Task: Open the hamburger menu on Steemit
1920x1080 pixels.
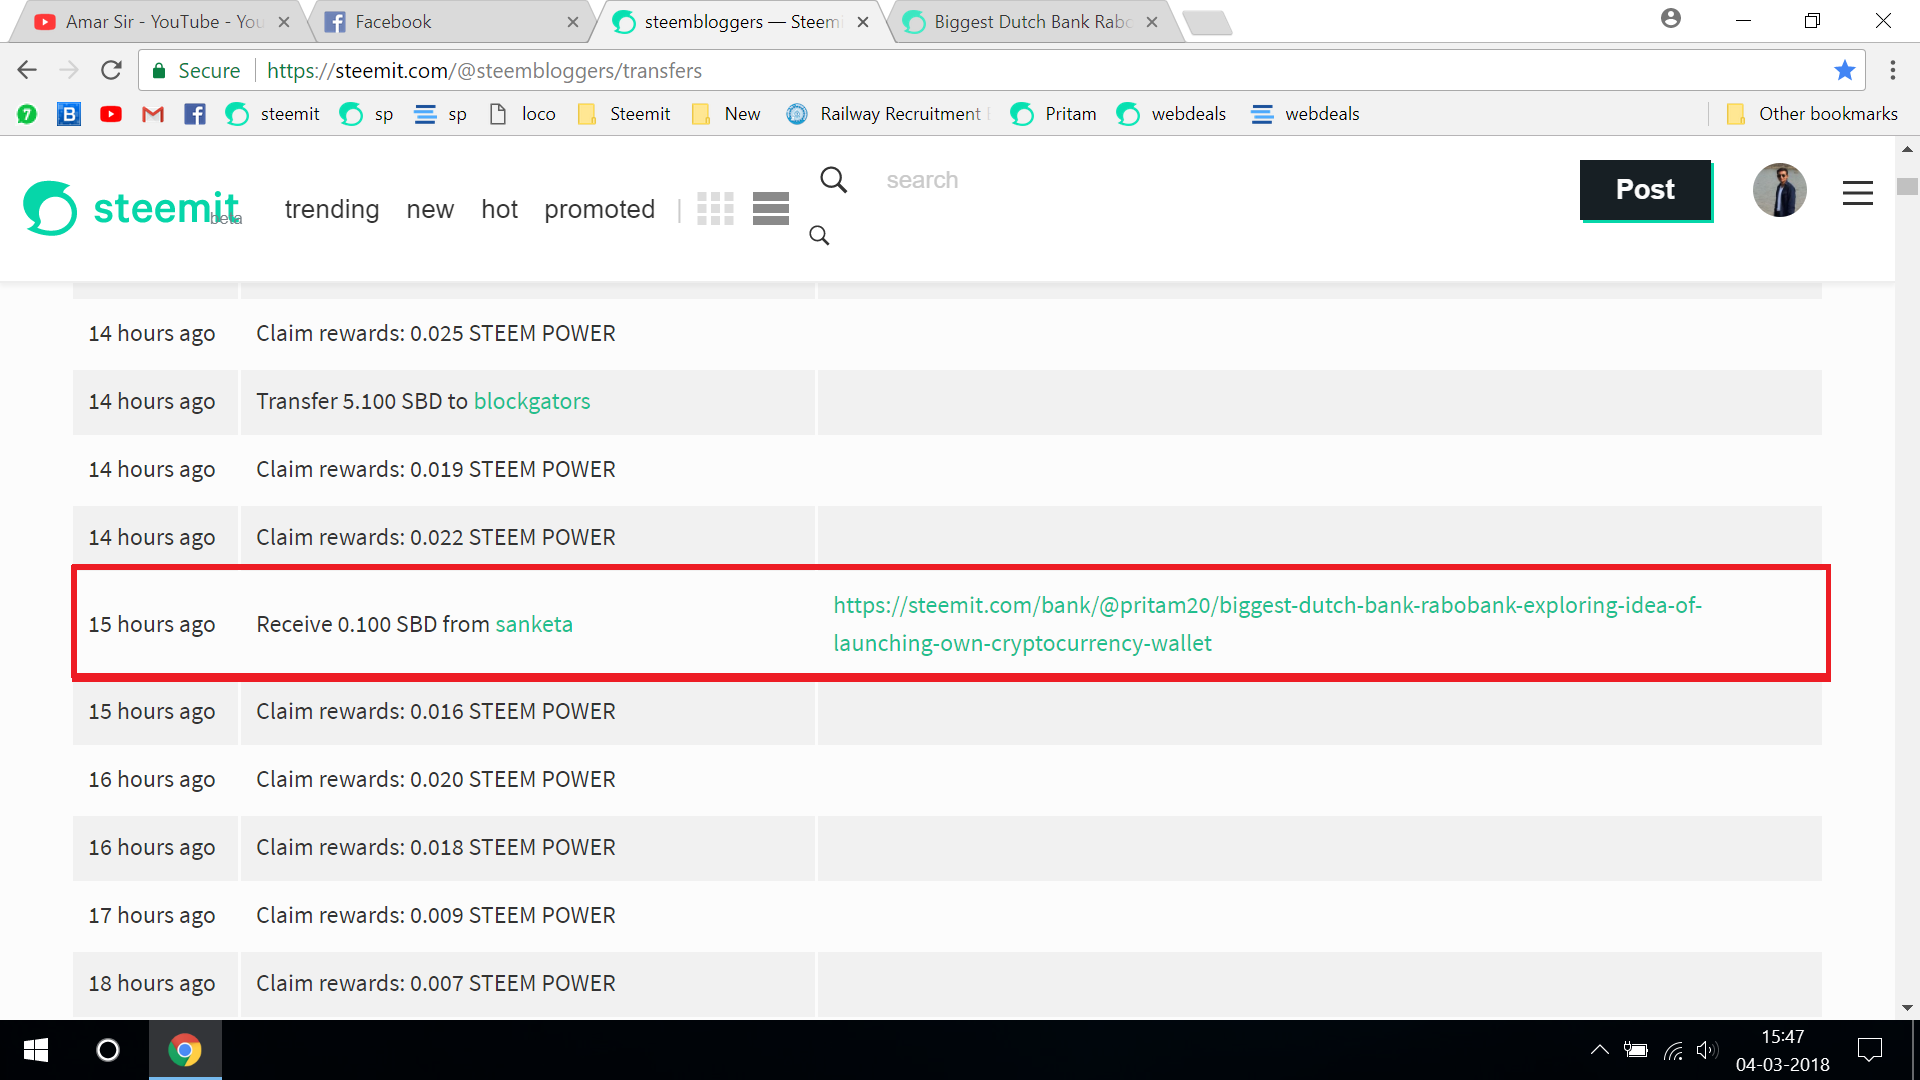Action: pos(1857,193)
